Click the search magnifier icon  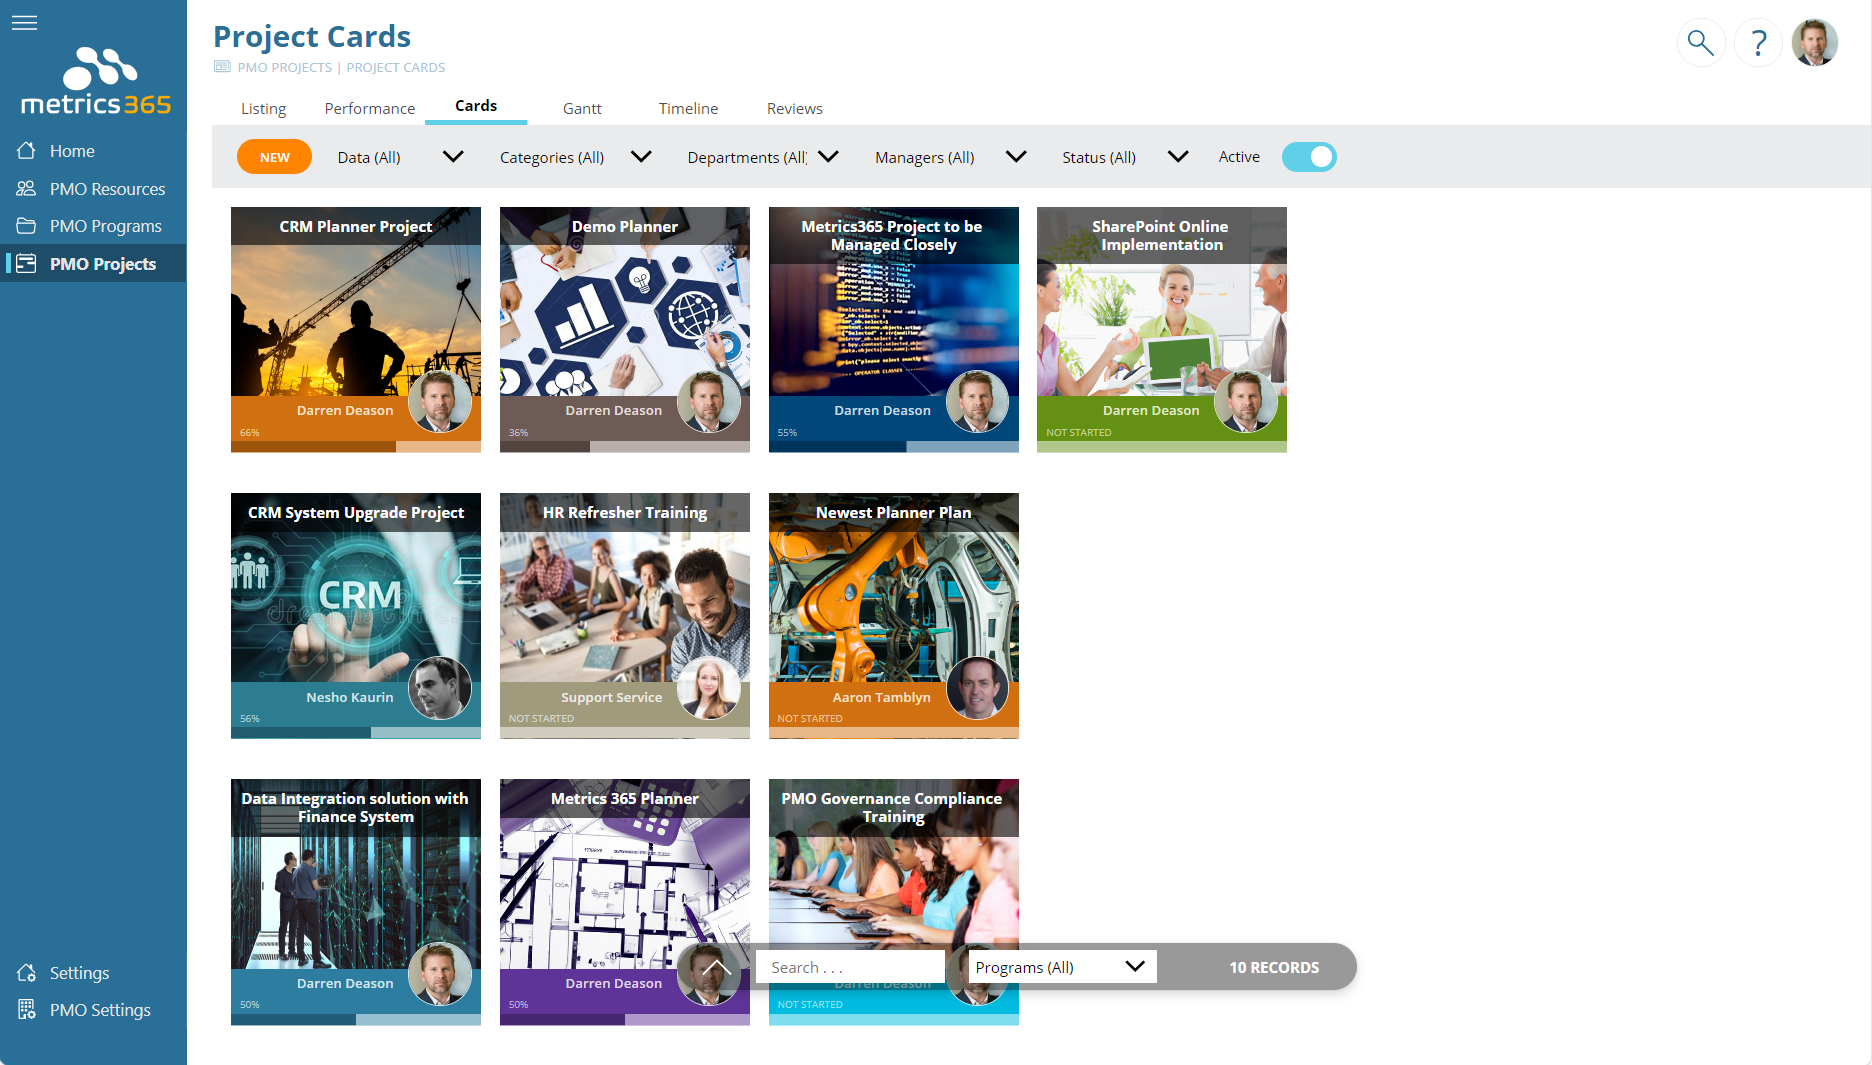point(1700,43)
